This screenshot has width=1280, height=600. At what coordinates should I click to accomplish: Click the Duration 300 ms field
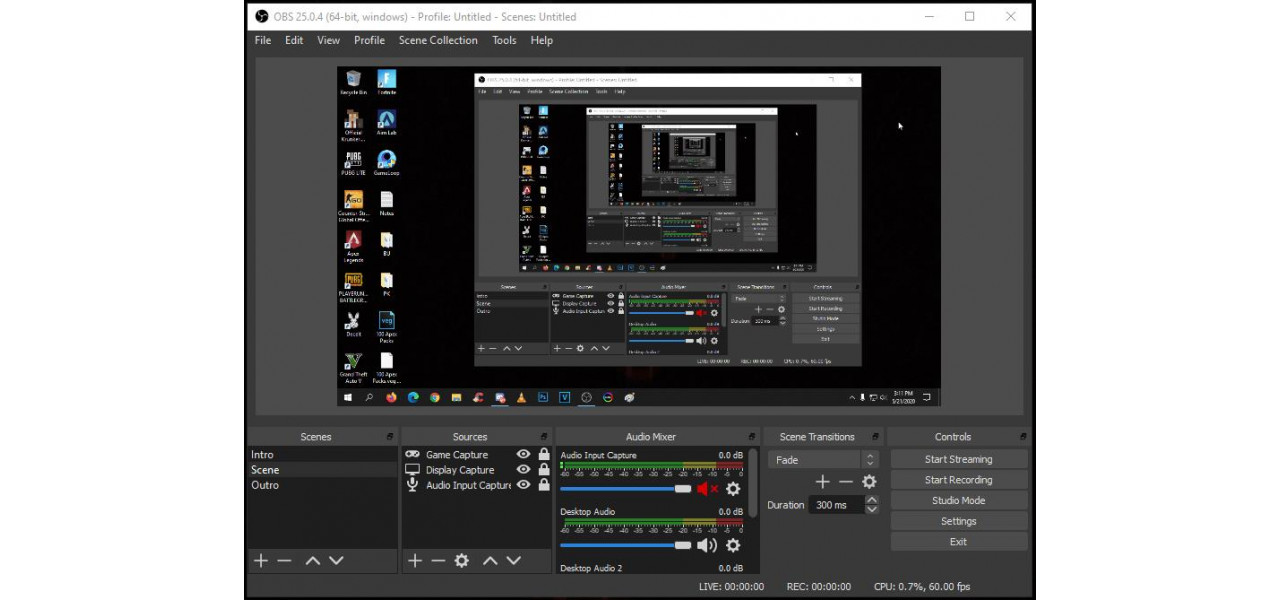(836, 505)
